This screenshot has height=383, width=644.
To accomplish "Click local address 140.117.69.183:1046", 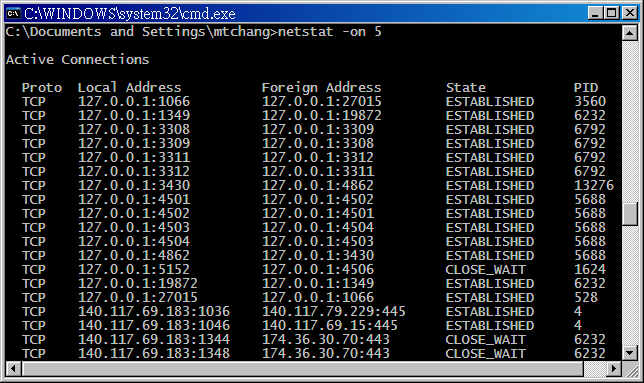I will [154, 325].
